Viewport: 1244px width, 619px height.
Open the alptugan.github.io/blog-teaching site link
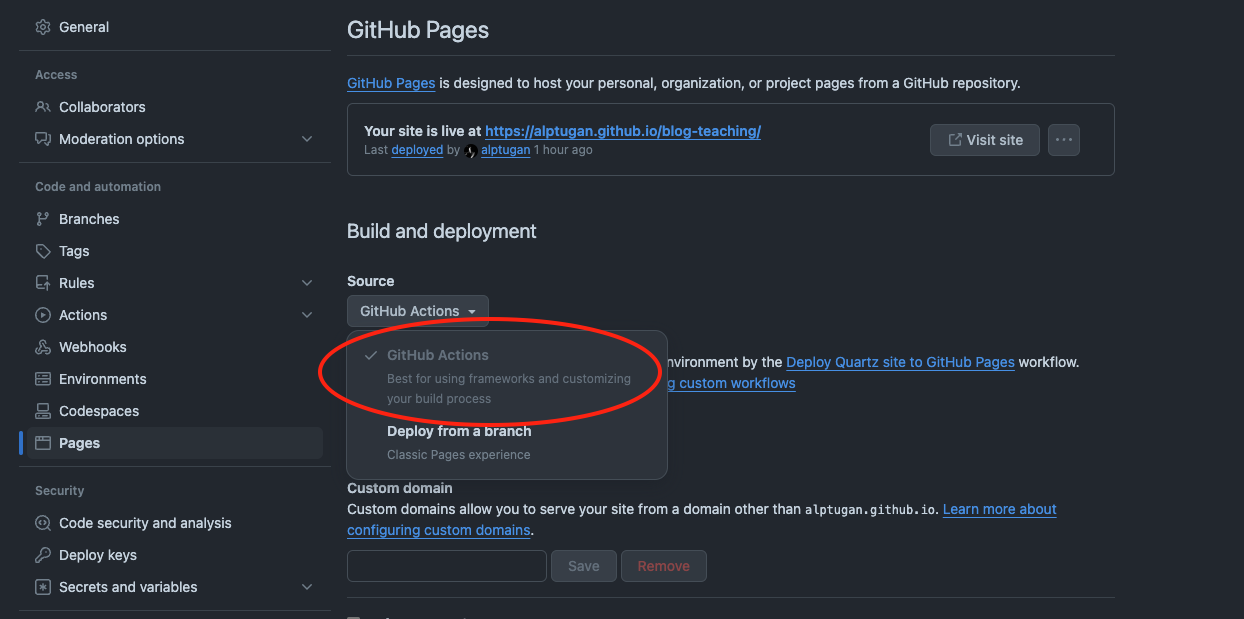tap(623, 131)
